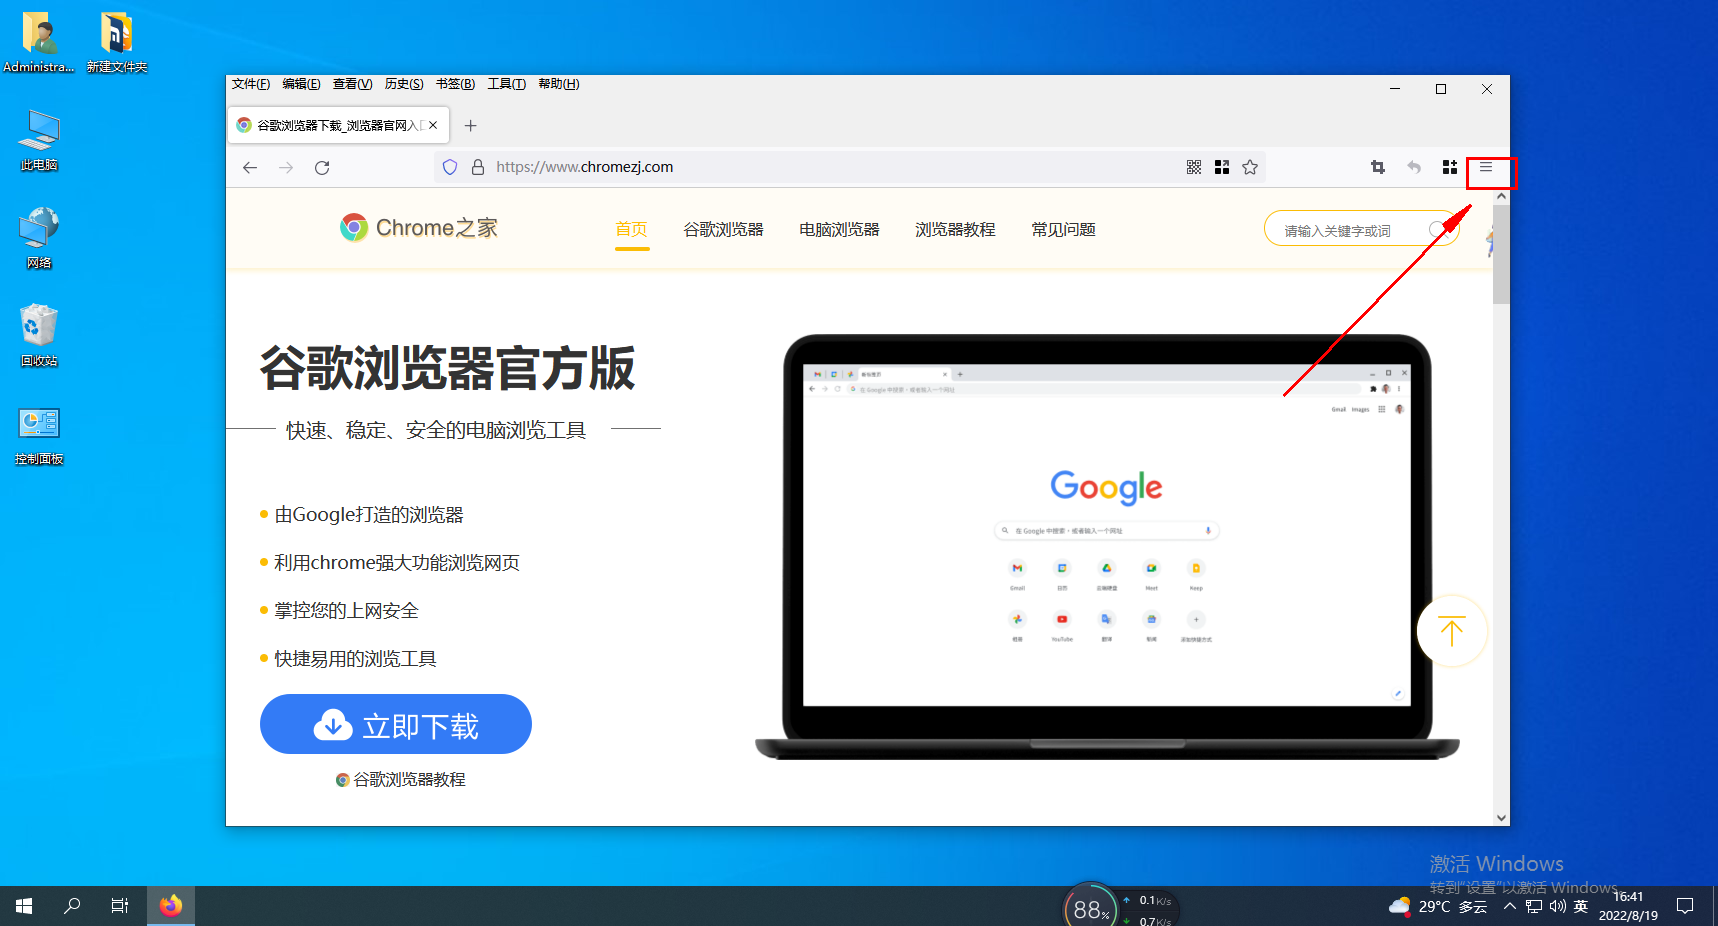1718x926 pixels.
Task: Click the page scrollbar up arrow
Action: click(x=1501, y=197)
